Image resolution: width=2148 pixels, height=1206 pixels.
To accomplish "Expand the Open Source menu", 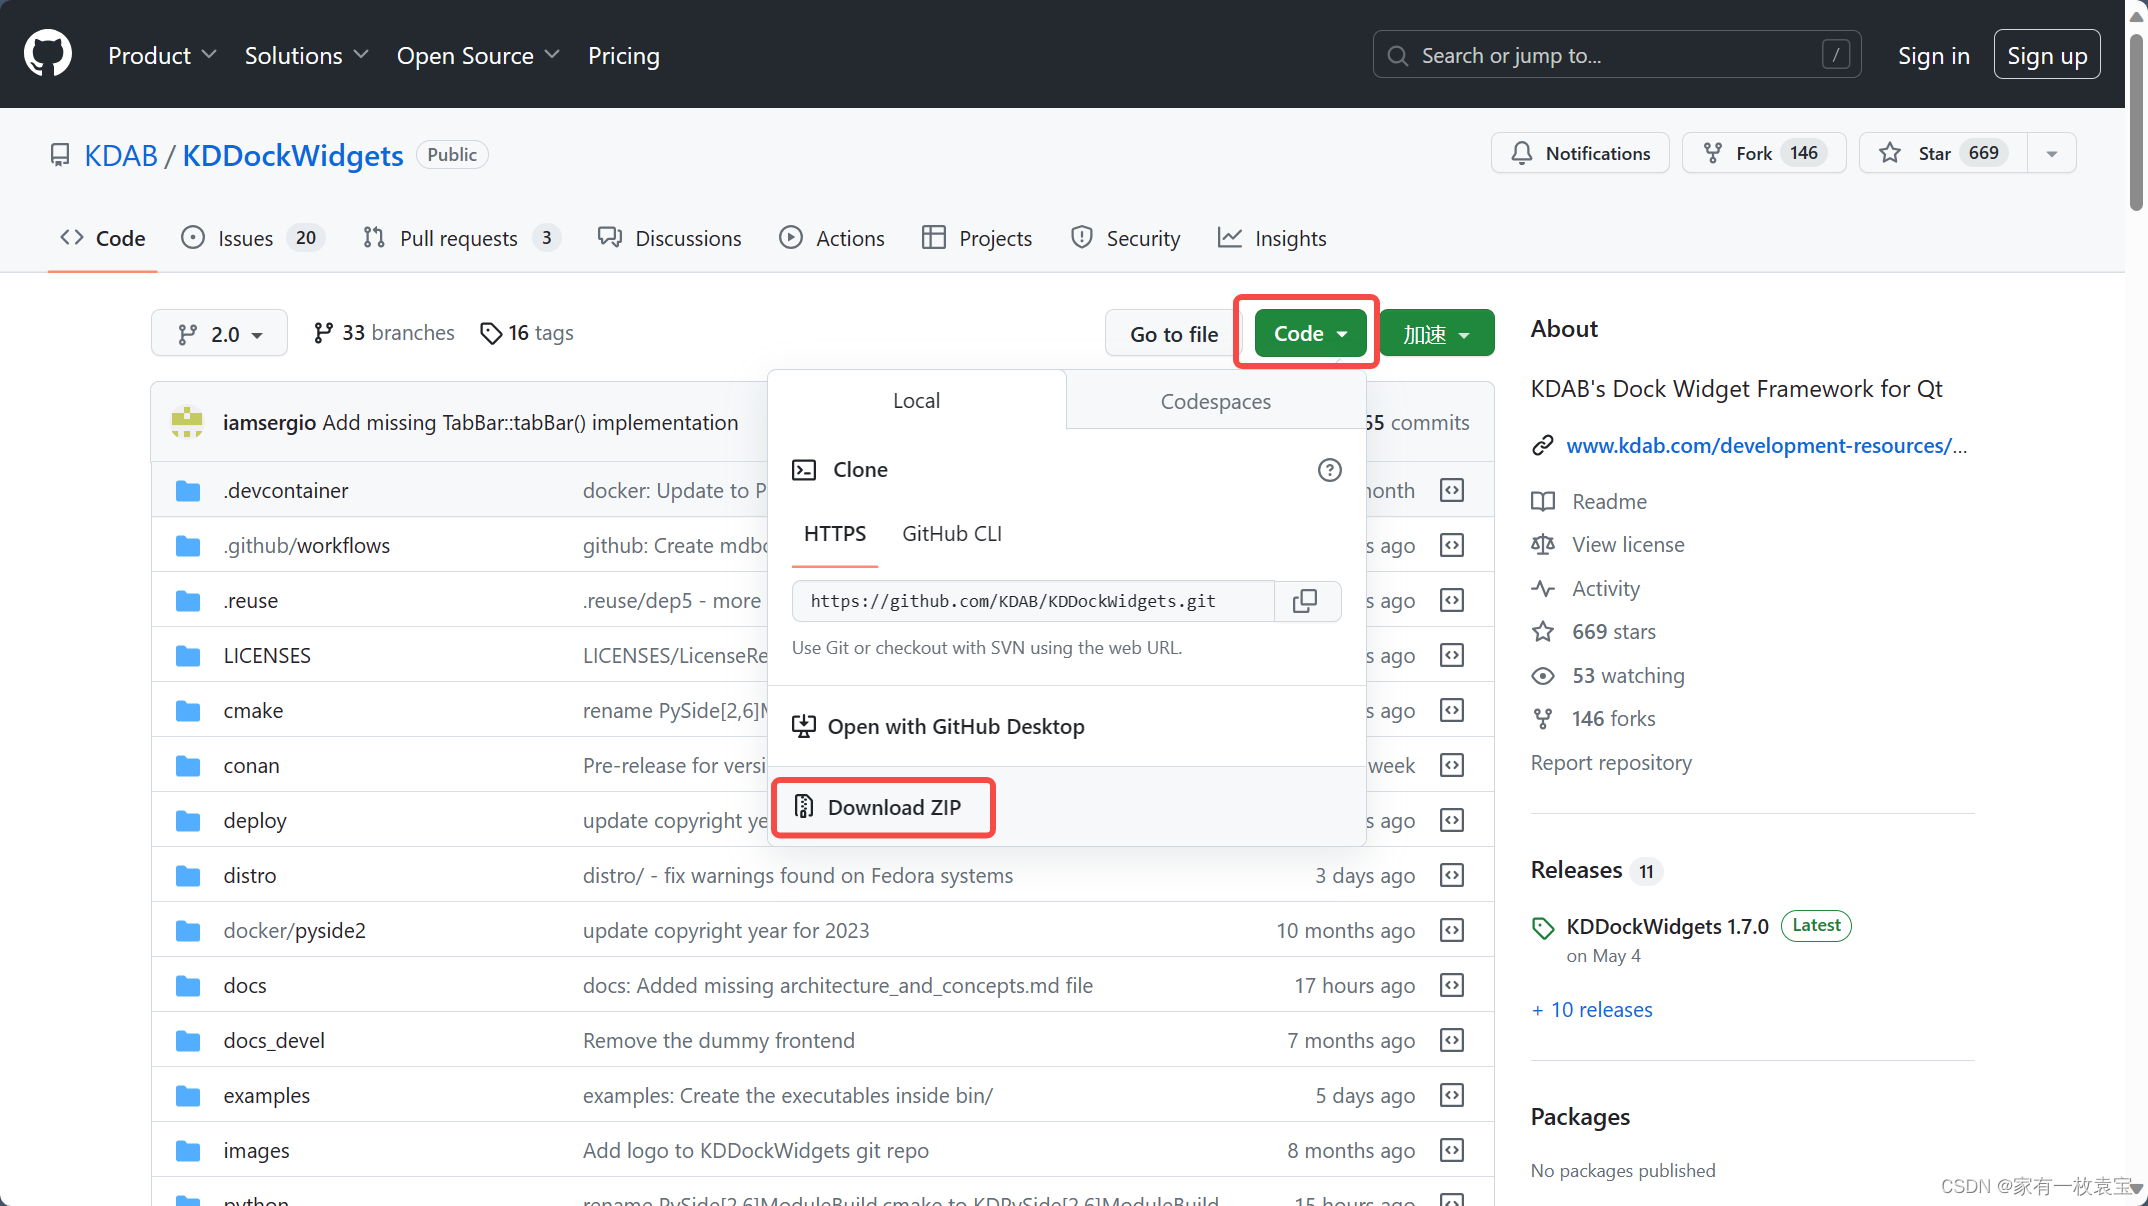I will pyautogui.click(x=478, y=55).
